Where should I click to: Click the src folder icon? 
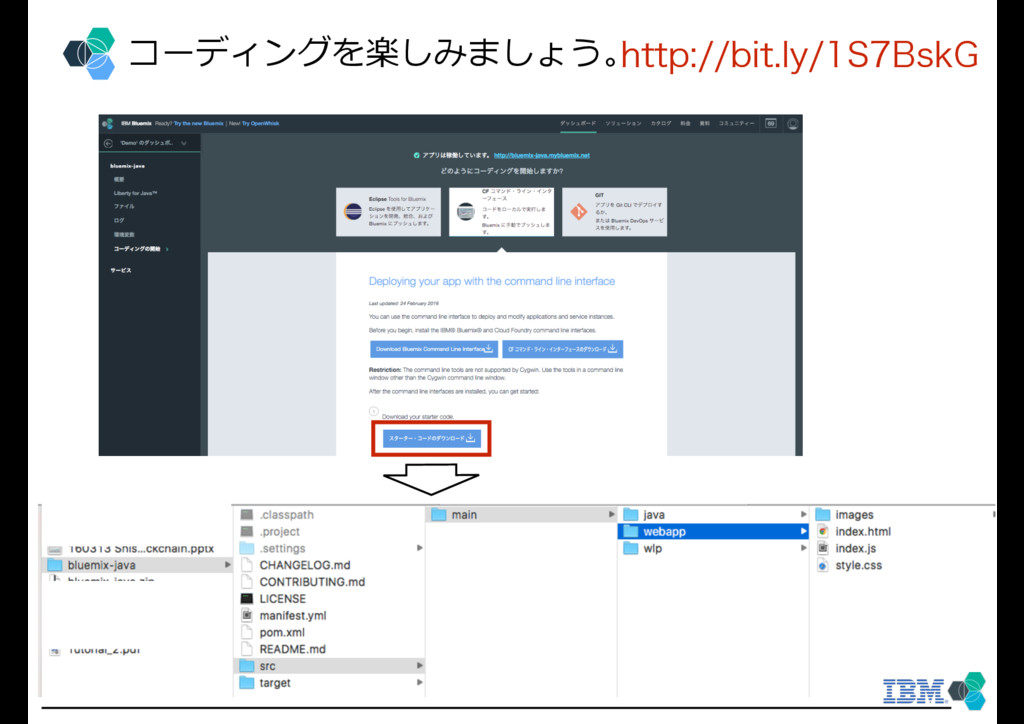pyautogui.click(x=246, y=666)
